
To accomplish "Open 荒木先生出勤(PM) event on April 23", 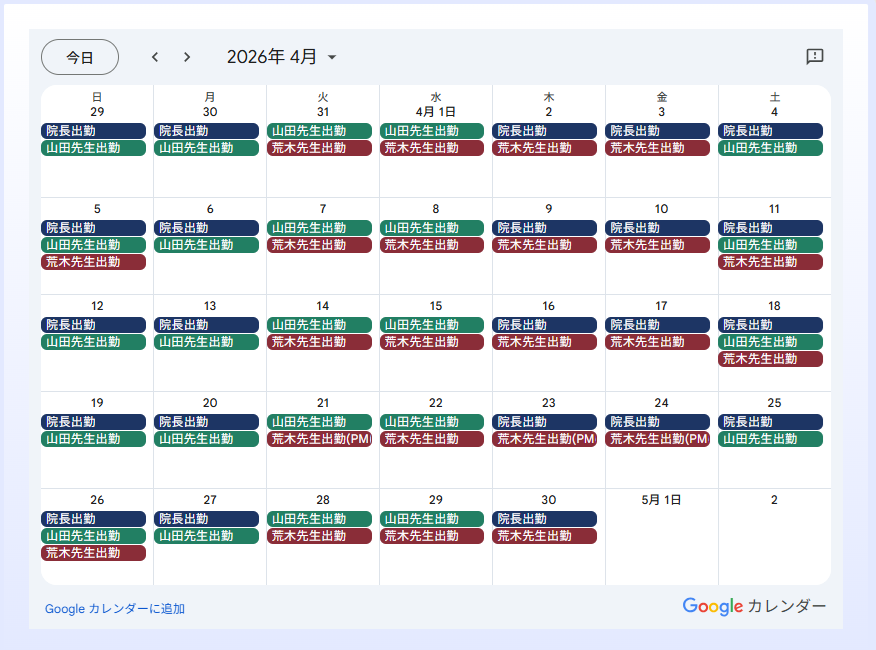I will point(544,439).
